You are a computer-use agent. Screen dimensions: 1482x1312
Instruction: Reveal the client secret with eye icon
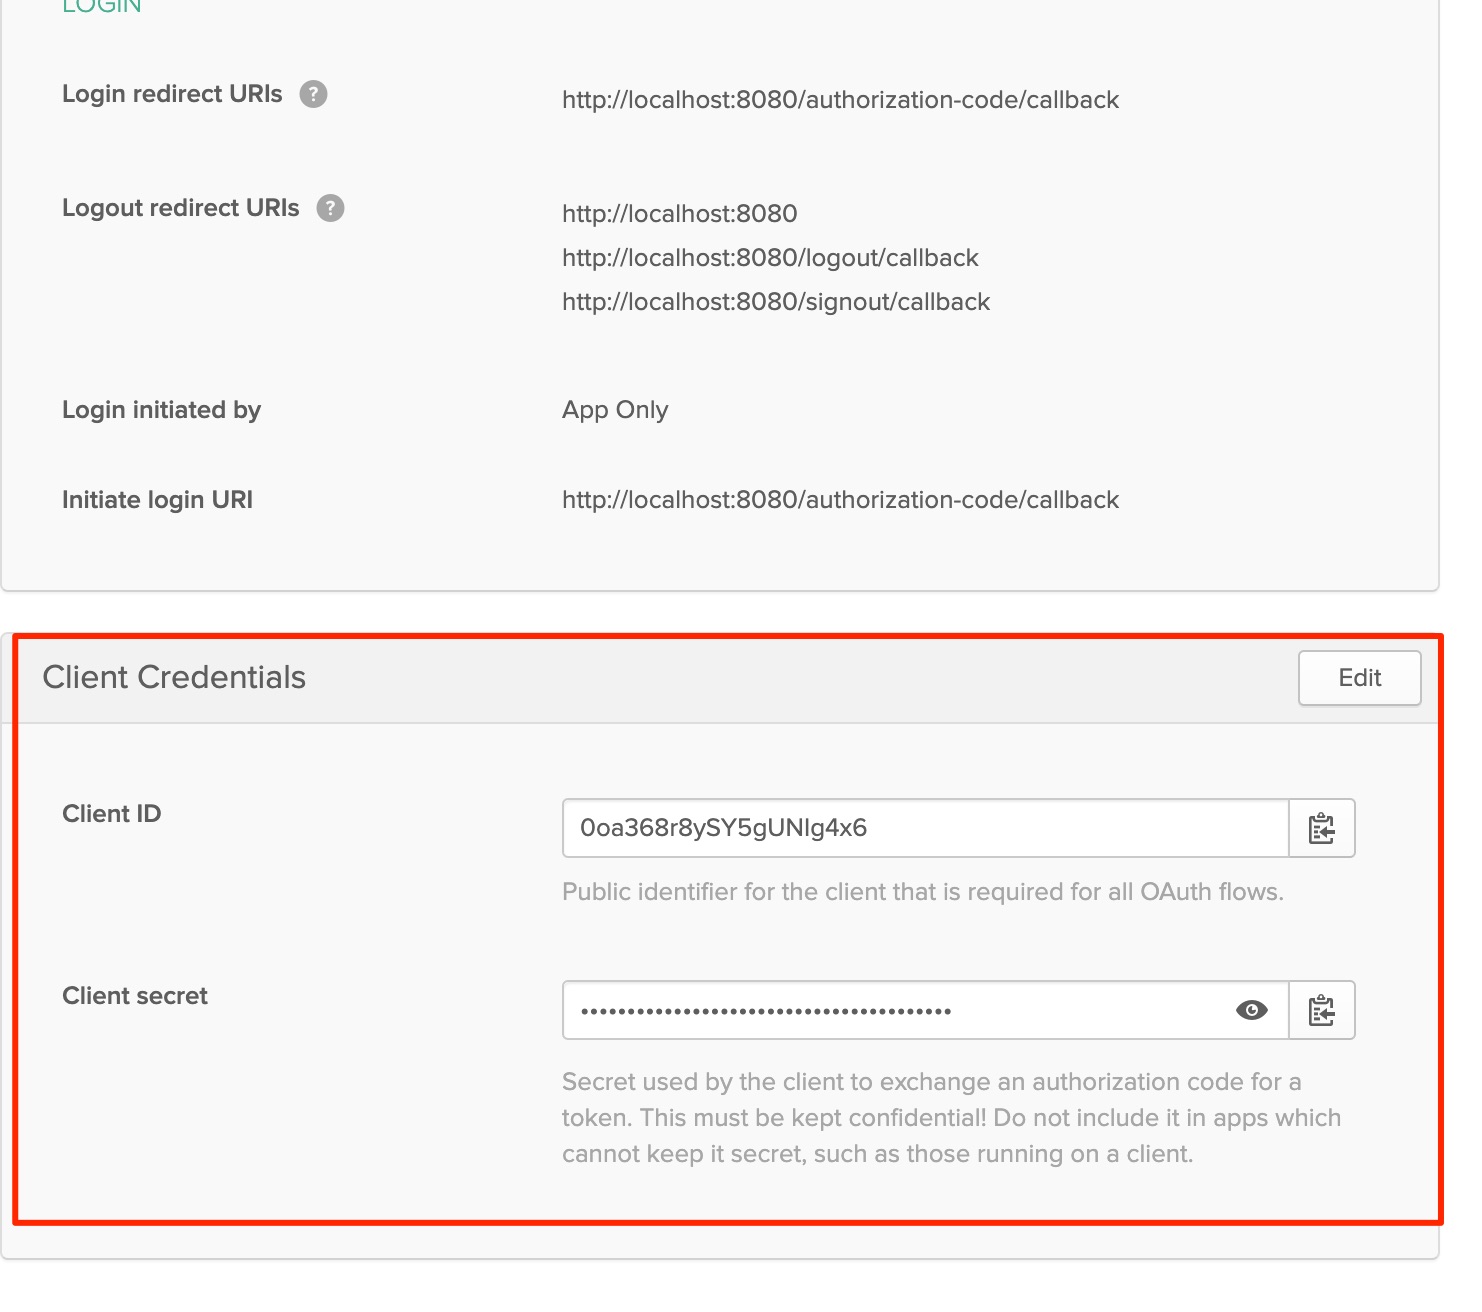coord(1251,1010)
